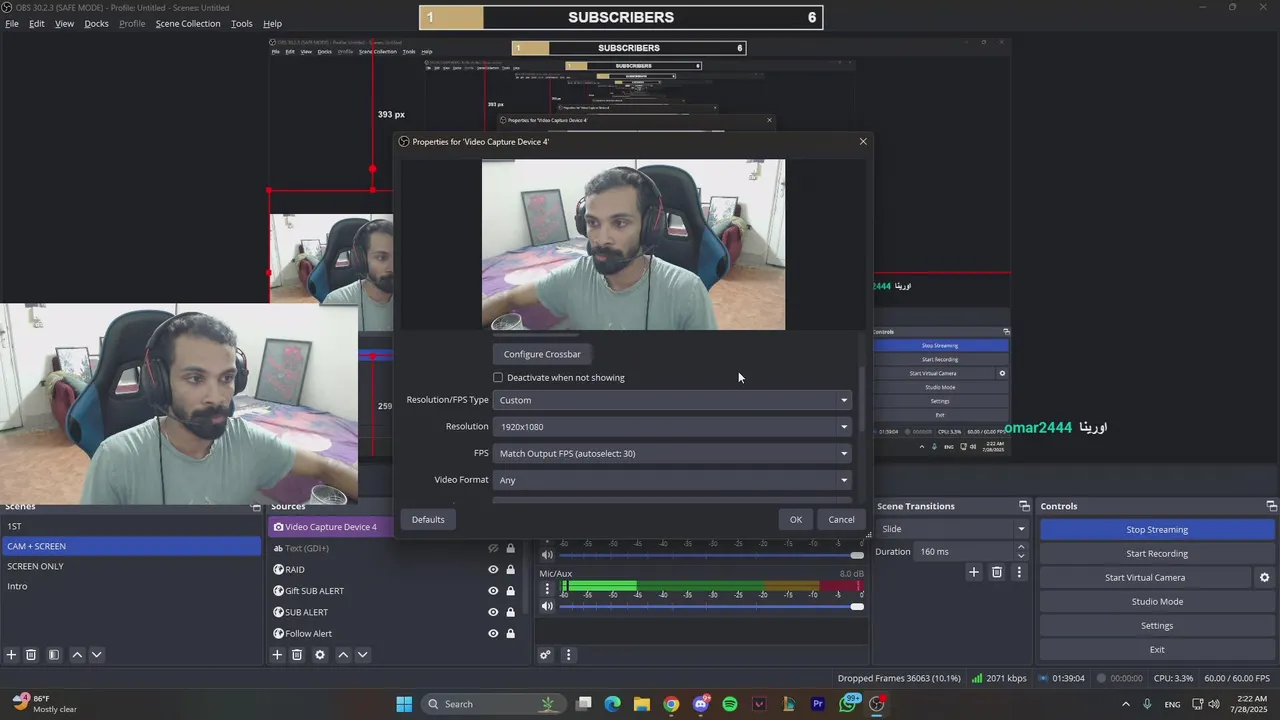This screenshot has height=720, width=1280.
Task: Click the properties dialog scrollbar
Action: pos(862,400)
